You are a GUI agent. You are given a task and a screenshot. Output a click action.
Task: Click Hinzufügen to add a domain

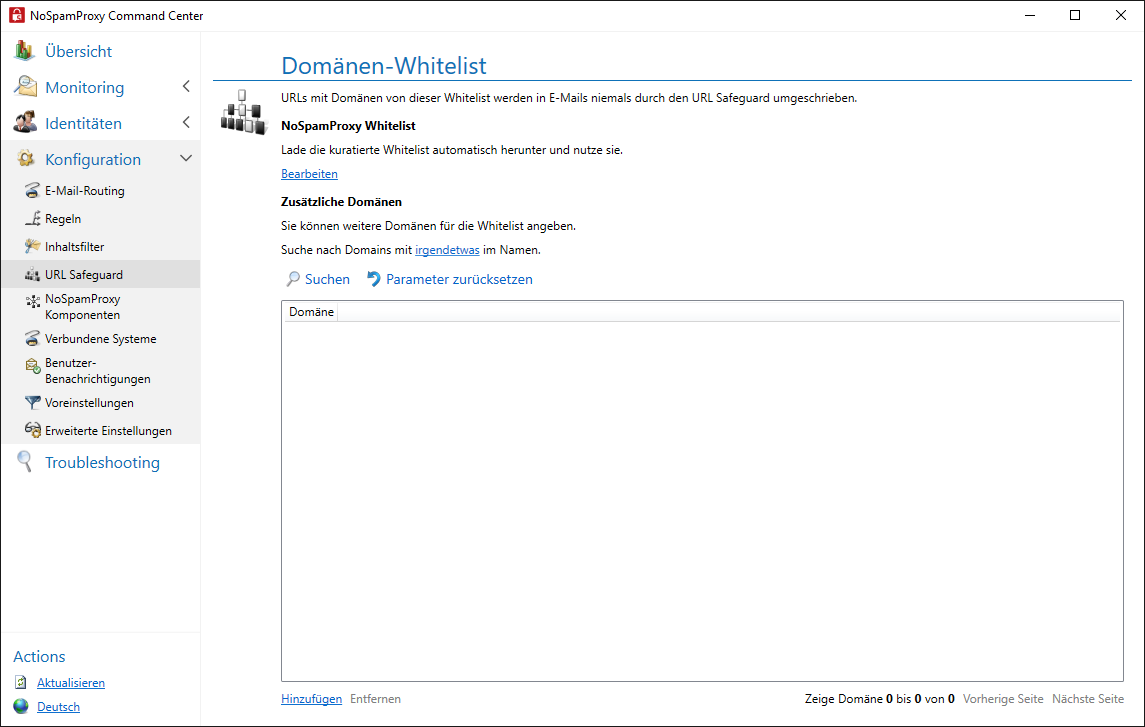tap(312, 699)
